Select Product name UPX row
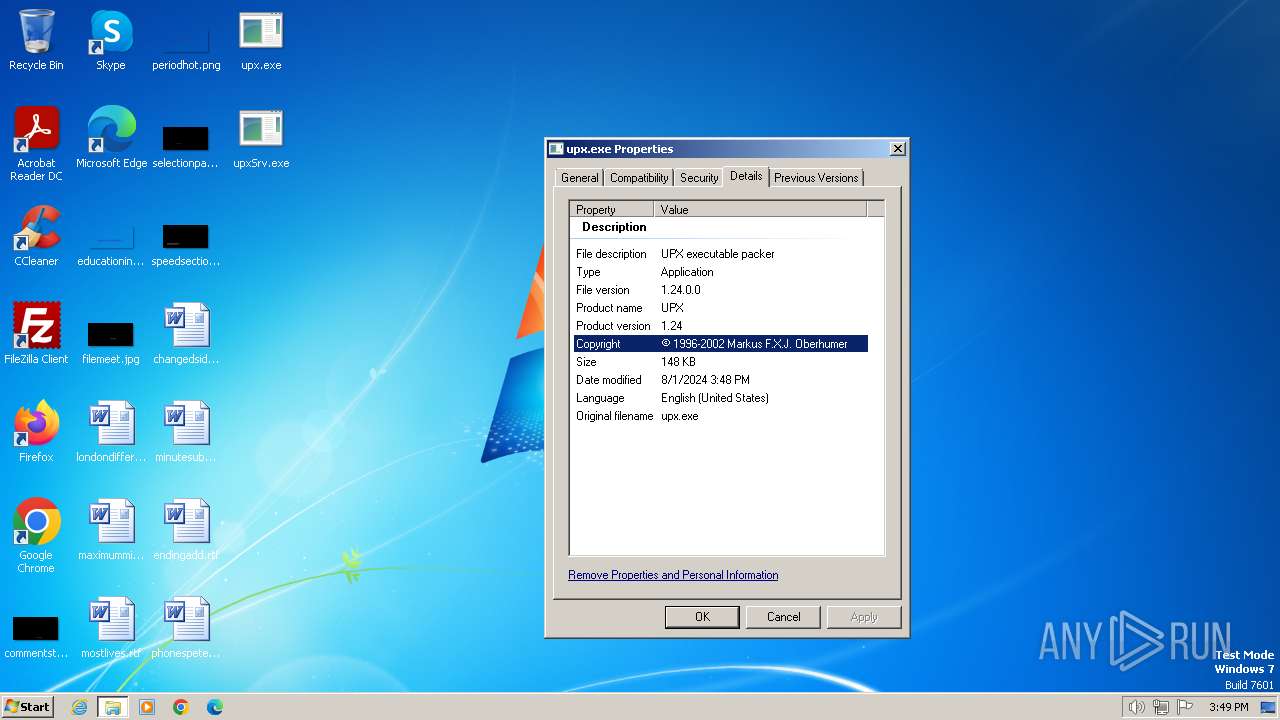This screenshot has height=720, width=1280. (721, 308)
